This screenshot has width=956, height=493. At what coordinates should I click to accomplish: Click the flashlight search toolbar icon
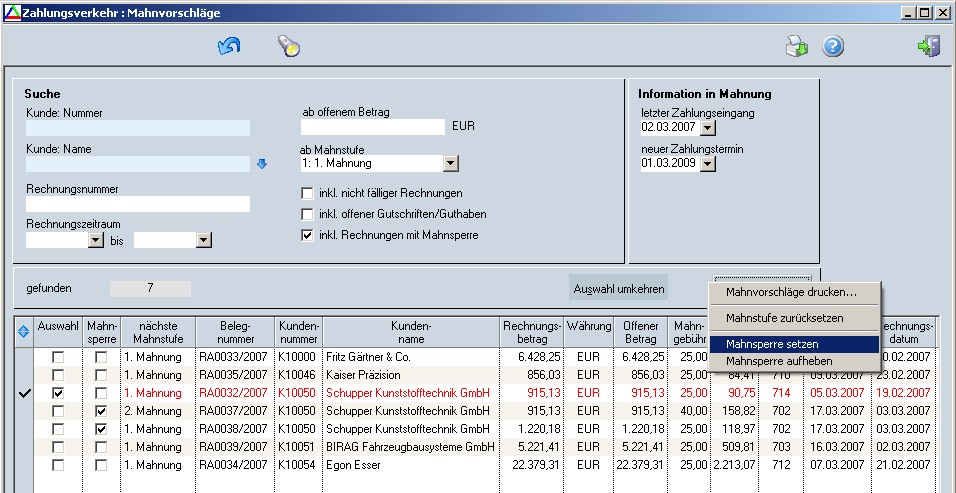tap(288, 46)
